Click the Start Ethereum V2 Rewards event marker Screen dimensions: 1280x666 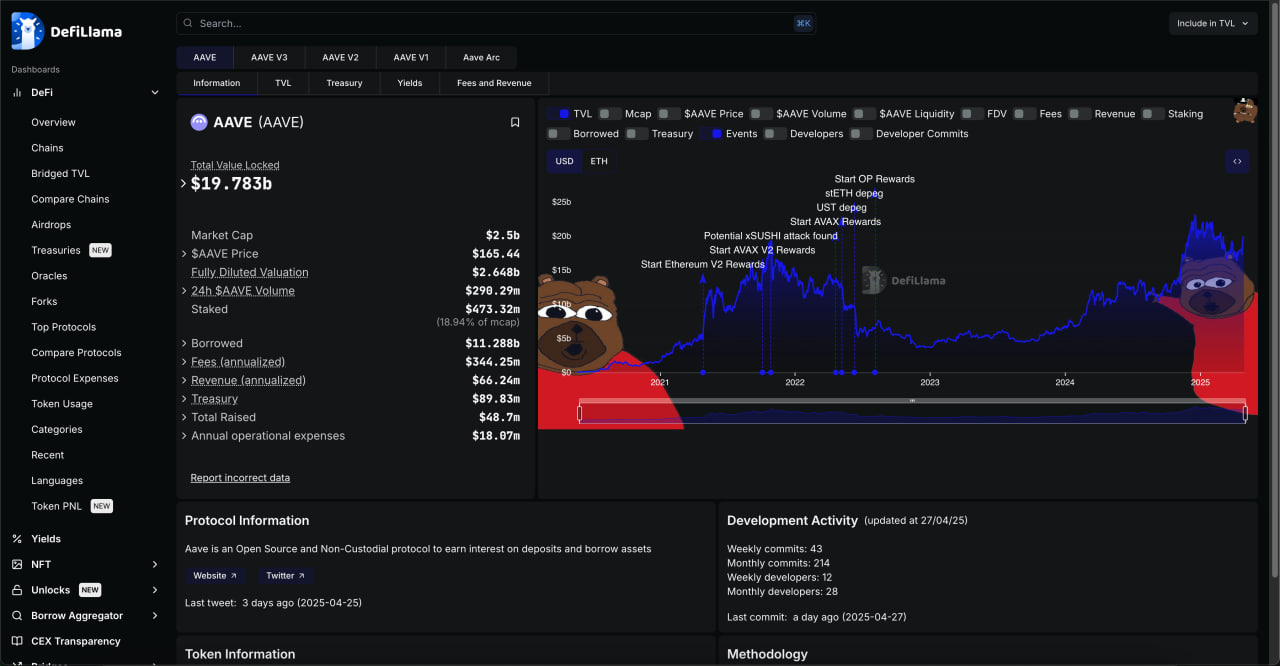coord(702,372)
